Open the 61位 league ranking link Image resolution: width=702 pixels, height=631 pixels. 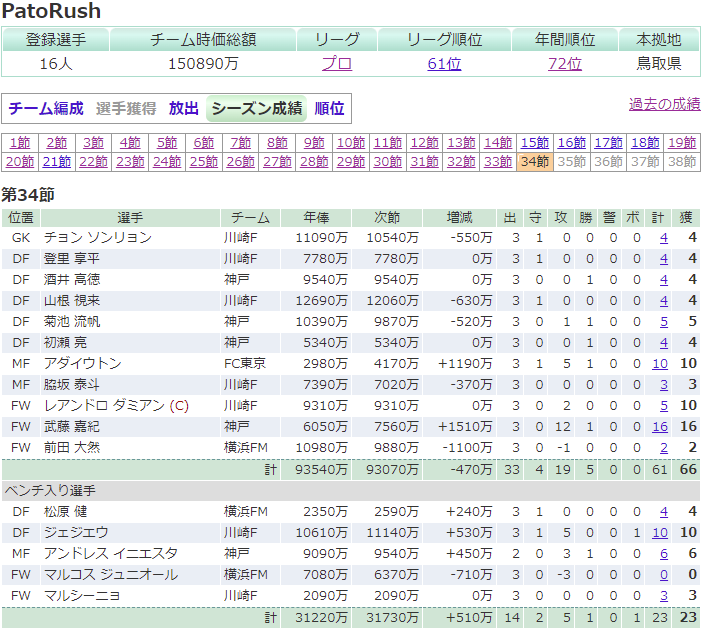tap(444, 64)
